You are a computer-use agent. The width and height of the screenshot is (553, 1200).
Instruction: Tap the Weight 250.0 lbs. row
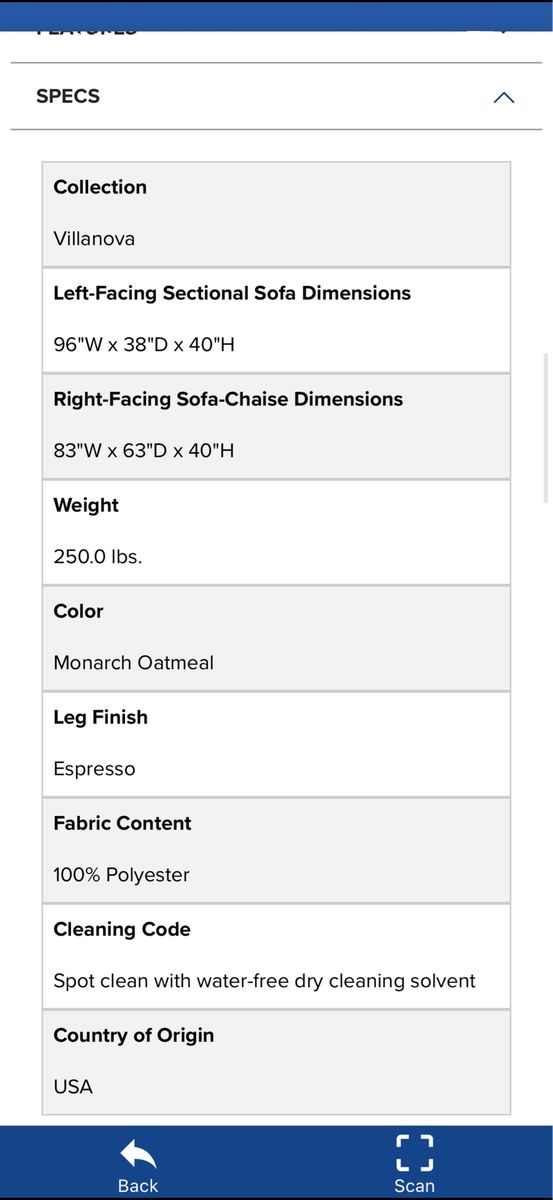click(x=276, y=532)
